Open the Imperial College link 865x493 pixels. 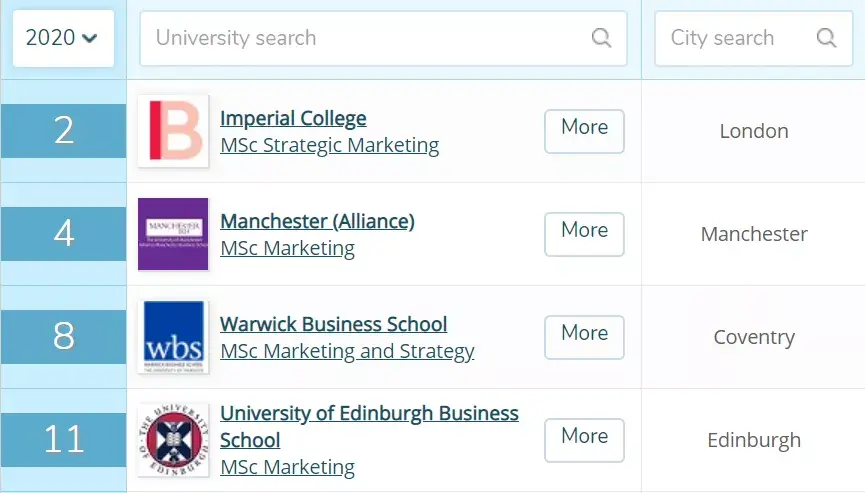click(293, 118)
